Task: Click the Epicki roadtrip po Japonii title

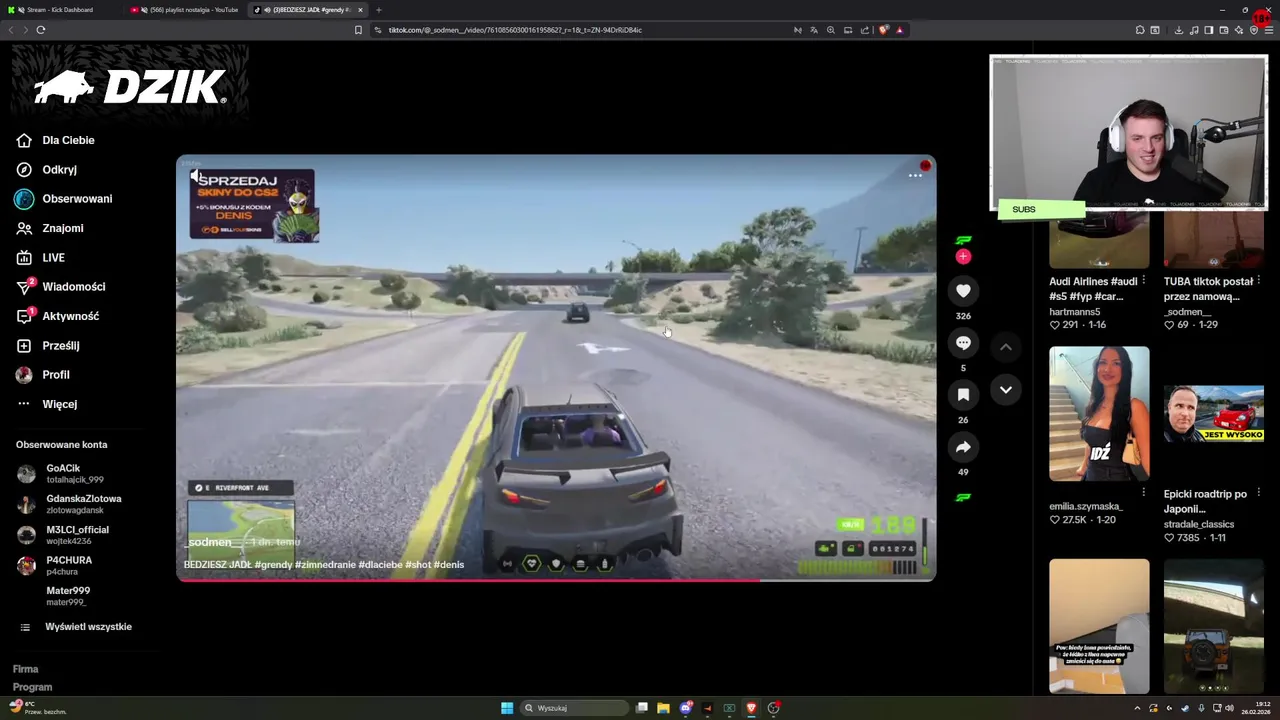Action: (1206, 501)
